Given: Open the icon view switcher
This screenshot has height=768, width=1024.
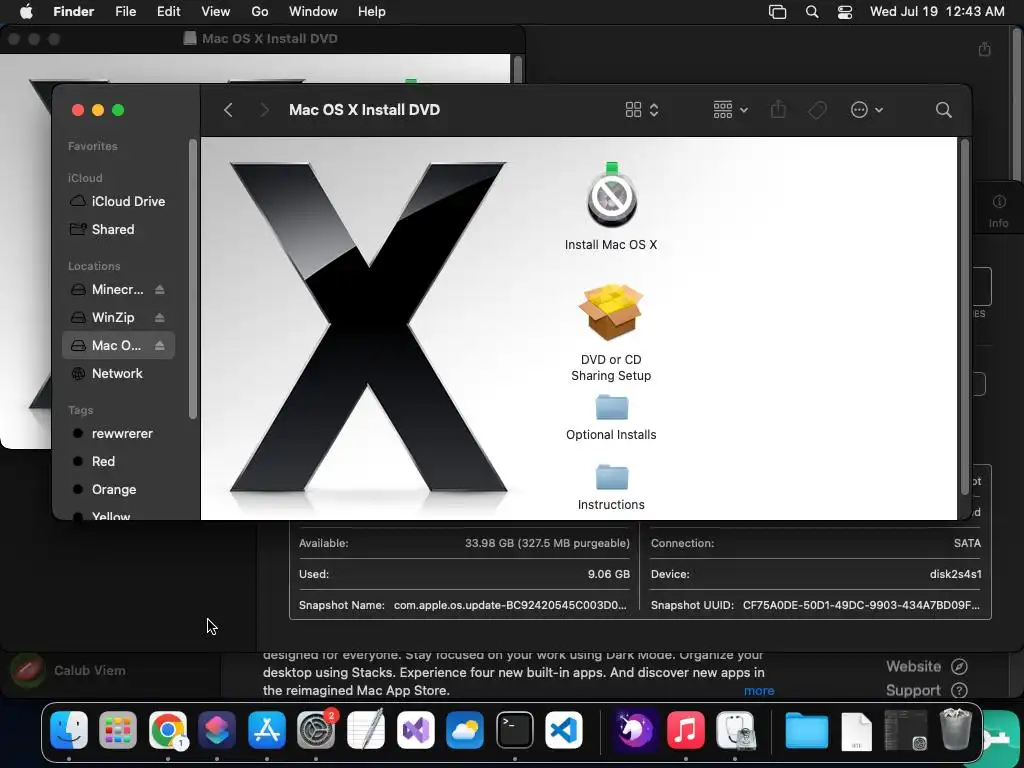Looking at the screenshot, I should [642, 110].
